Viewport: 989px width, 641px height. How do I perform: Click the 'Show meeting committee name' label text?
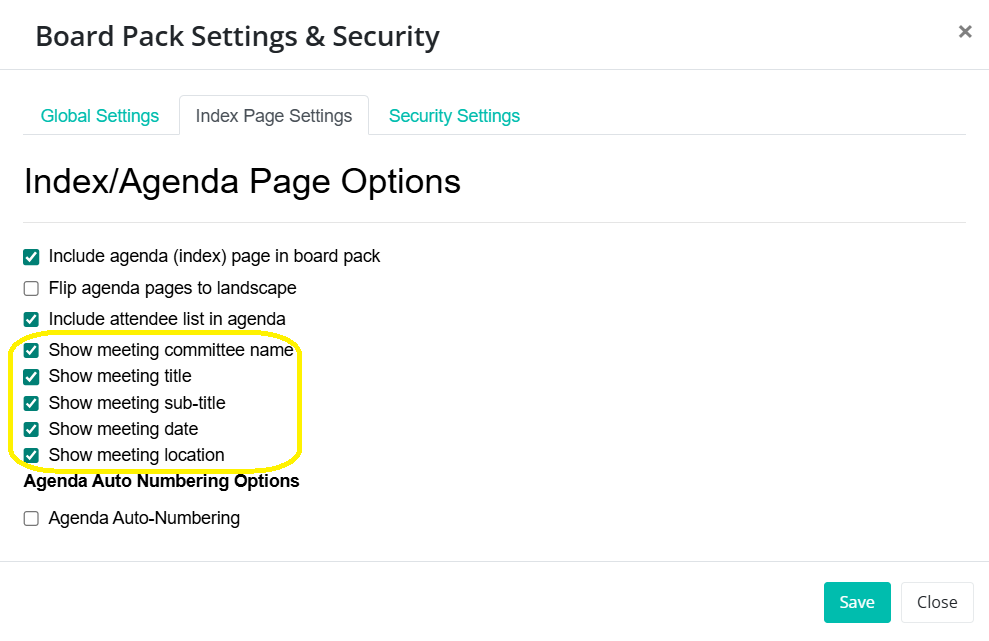pos(171,350)
